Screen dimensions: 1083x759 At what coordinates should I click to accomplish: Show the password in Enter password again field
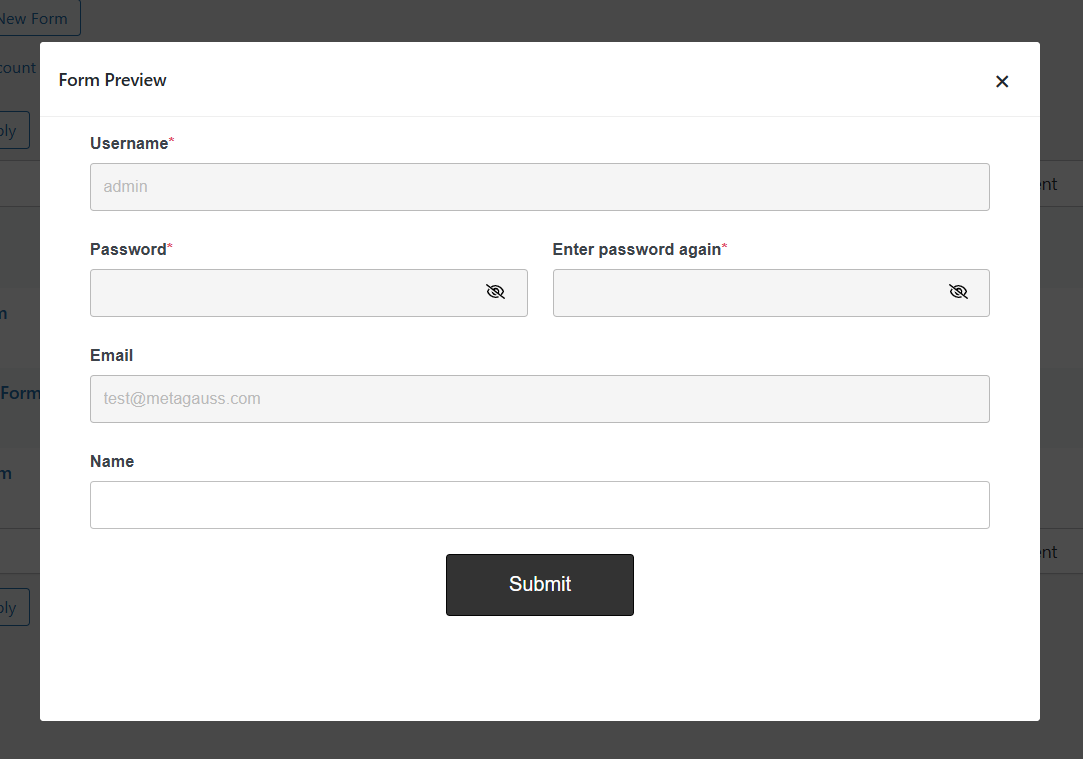[x=958, y=291]
